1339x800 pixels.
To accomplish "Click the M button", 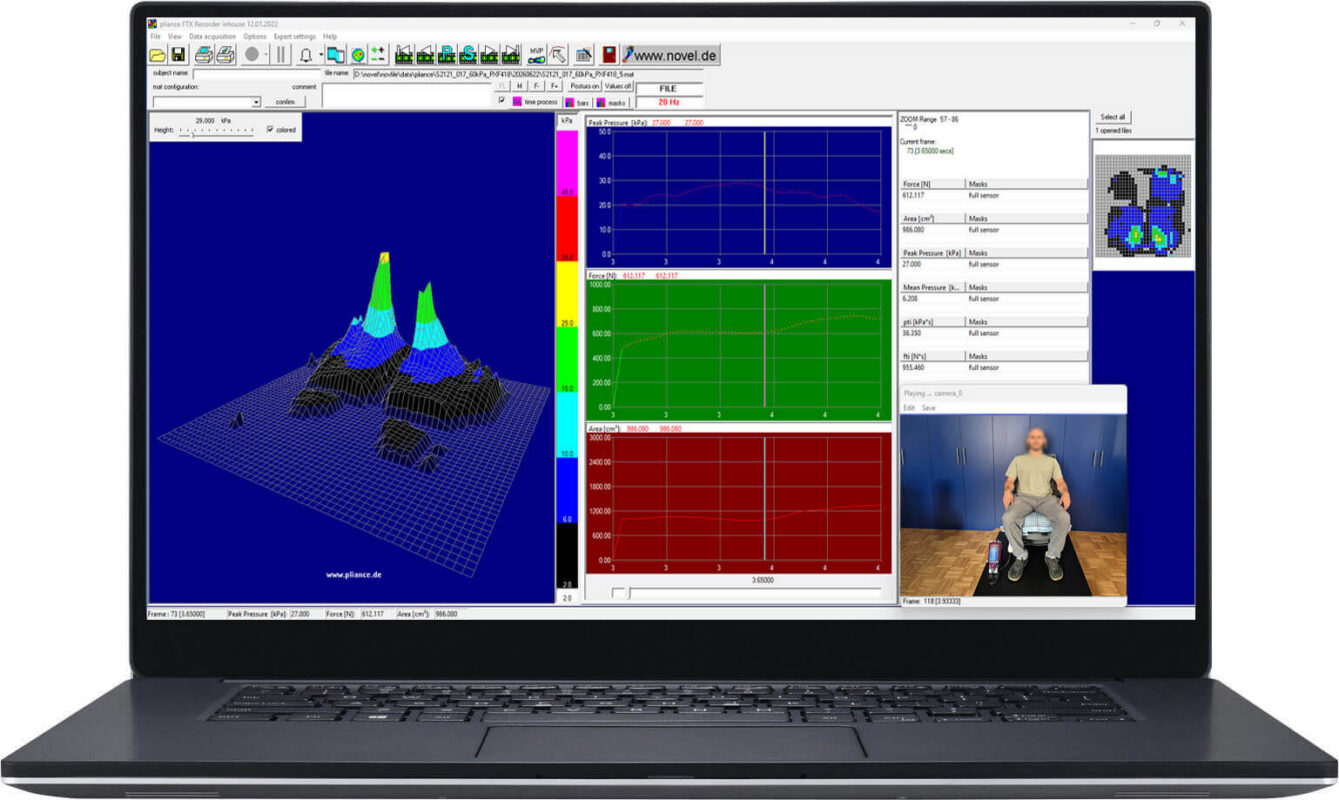I will tap(520, 86).
